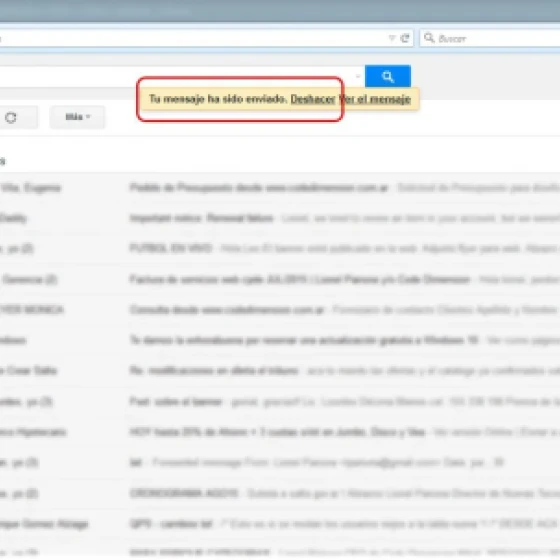
Task: Open the Important notice Renewal failure email
Action: pos(280,218)
